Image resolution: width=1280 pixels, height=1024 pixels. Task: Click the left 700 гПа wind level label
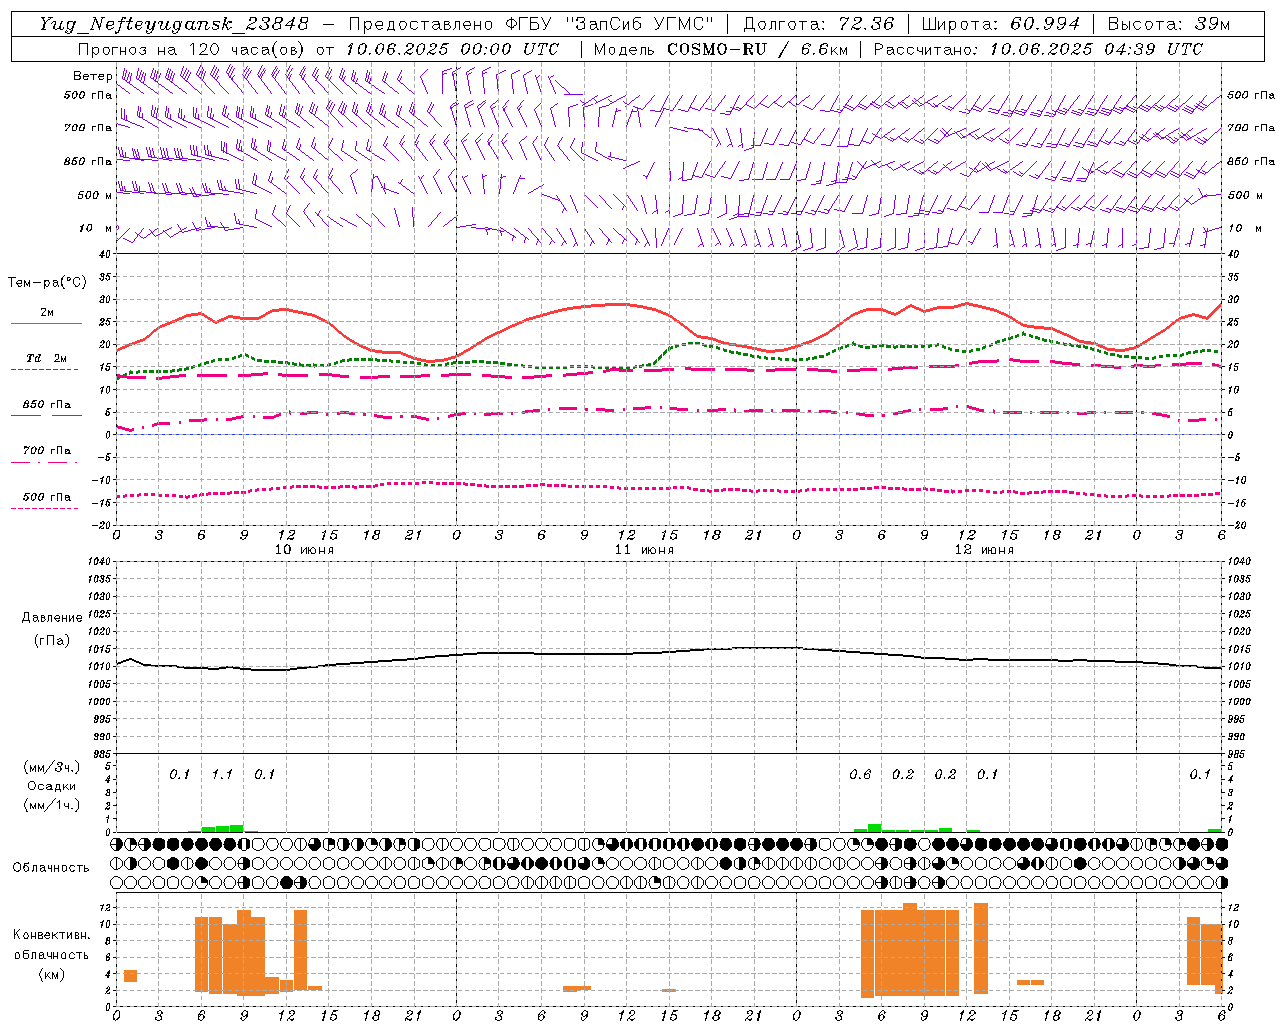[x=88, y=128]
